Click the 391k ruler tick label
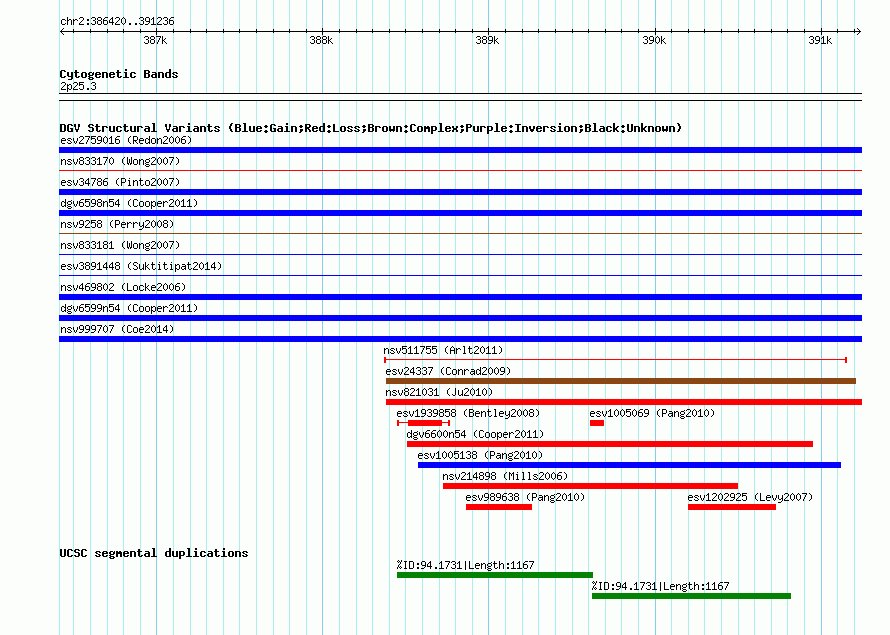Image resolution: width=890 pixels, height=635 pixels. coord(820,40)
